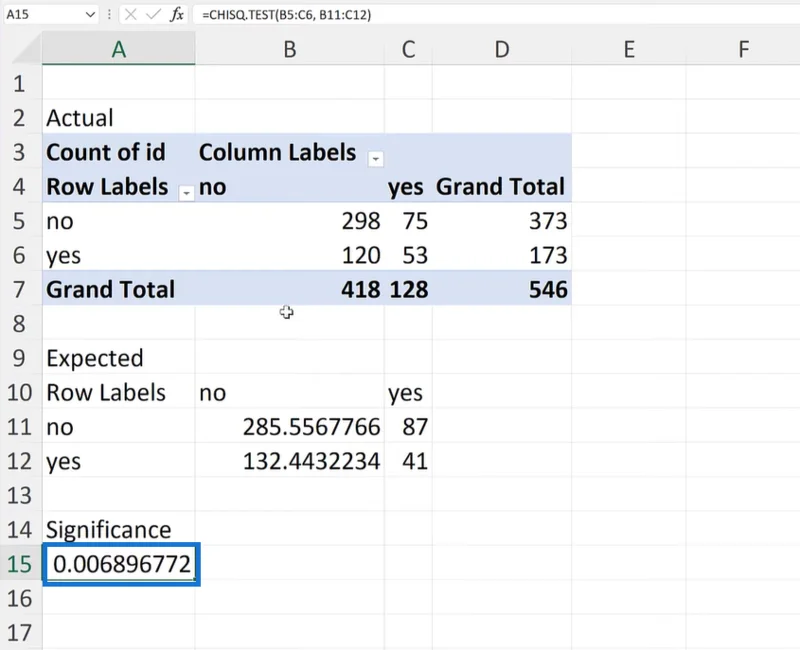The width and height of the screenshot is (800, 650).
Task: Select row 1 header
Action: (19, 83)
